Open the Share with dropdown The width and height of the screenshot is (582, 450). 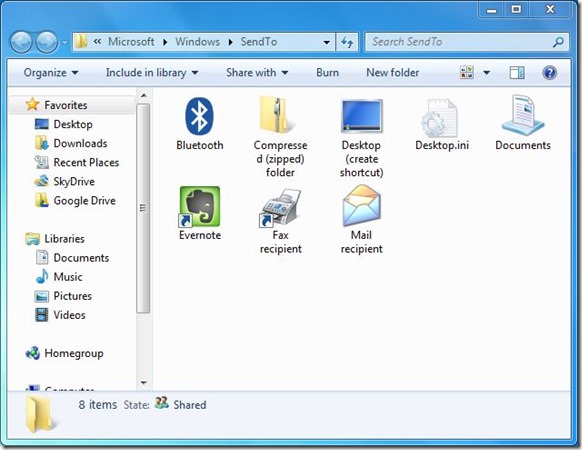pos(257,72)
